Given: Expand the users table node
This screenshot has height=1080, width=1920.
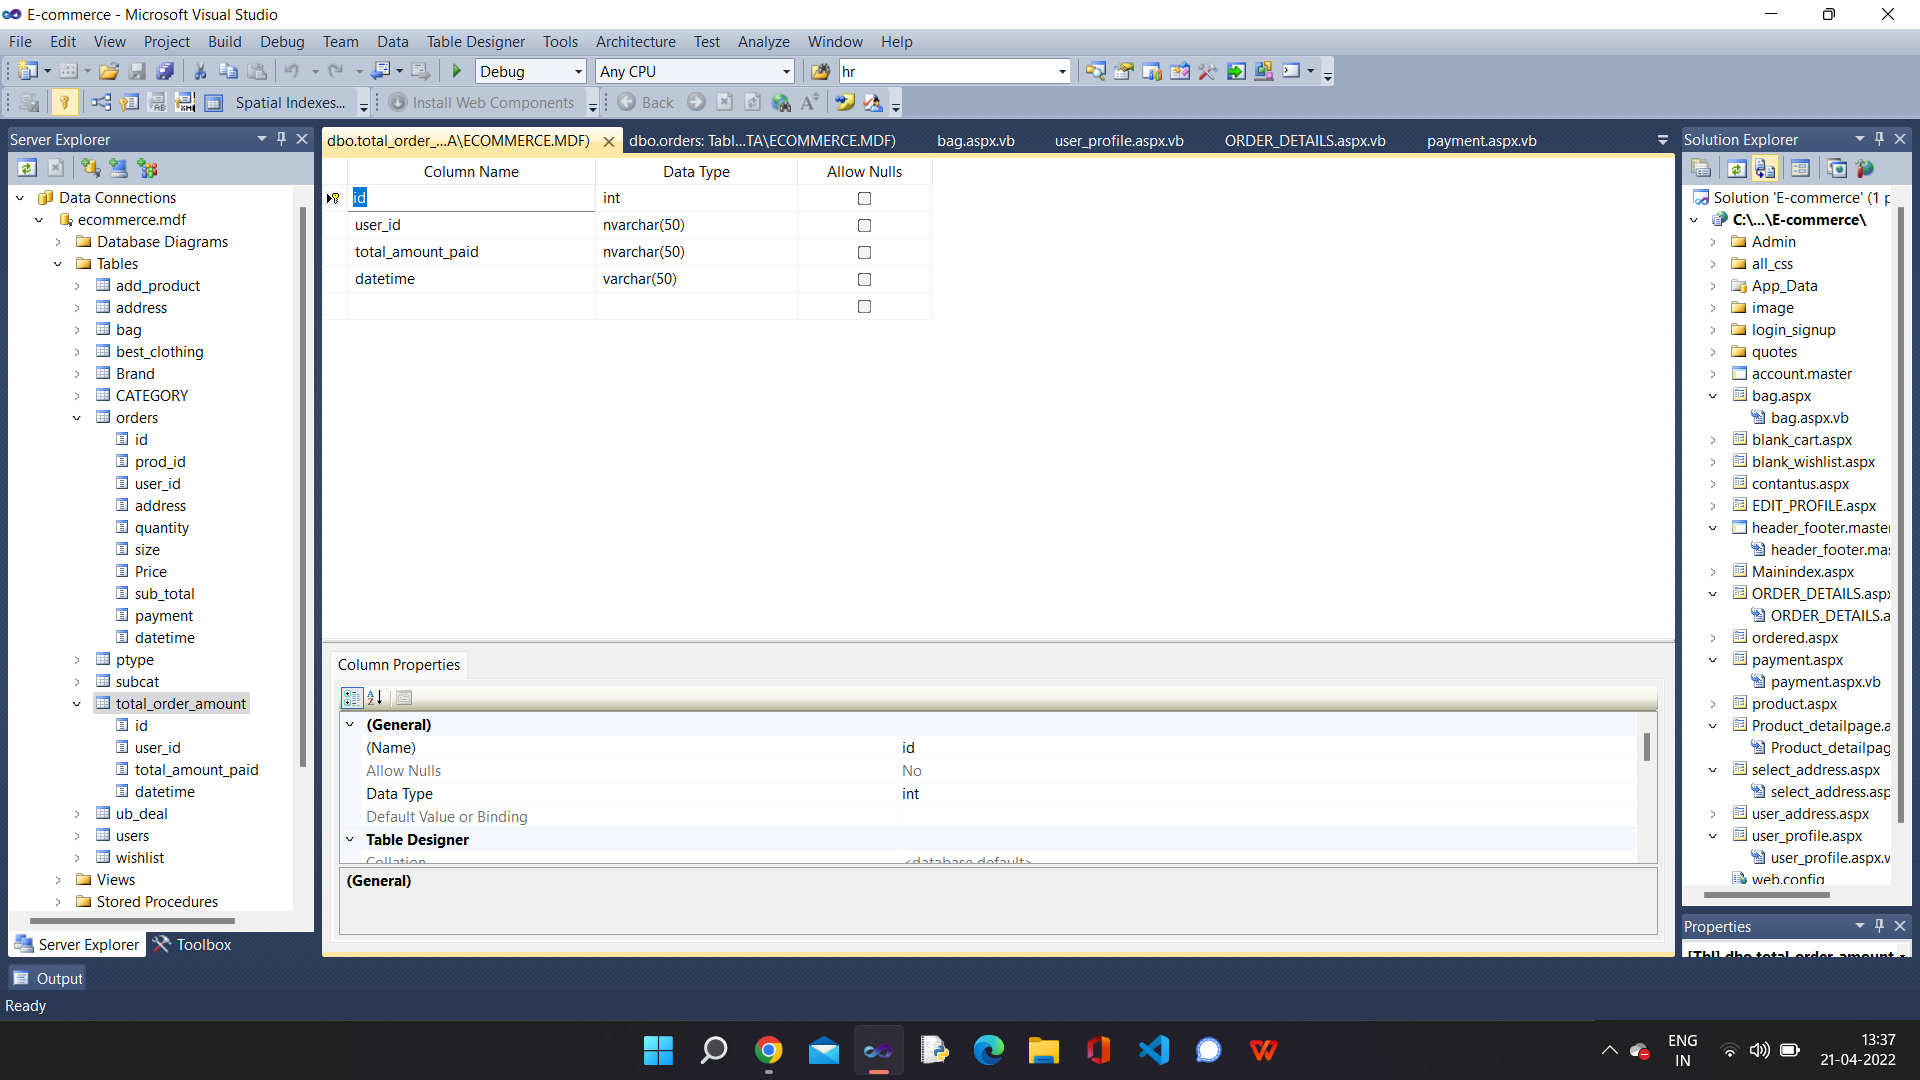Looking at the screenshot, I should tap(77, 836).
